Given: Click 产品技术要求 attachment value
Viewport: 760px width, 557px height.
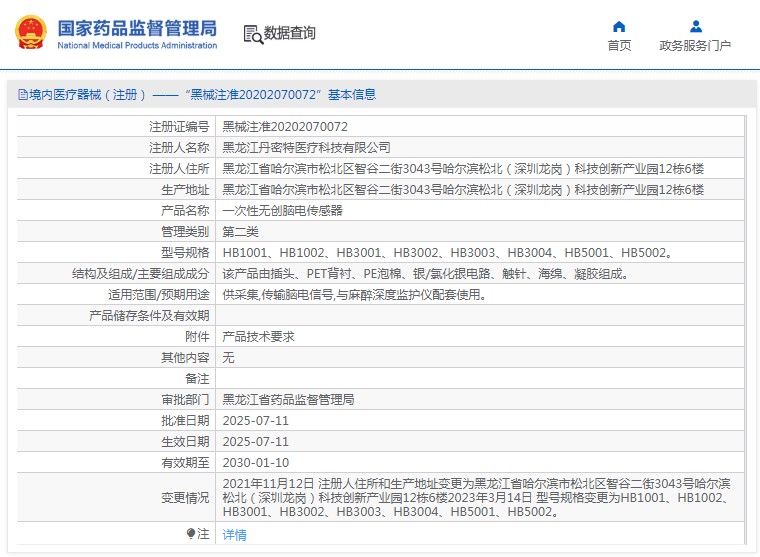Looking at the screenshot, I should click(x=258, y=336).
